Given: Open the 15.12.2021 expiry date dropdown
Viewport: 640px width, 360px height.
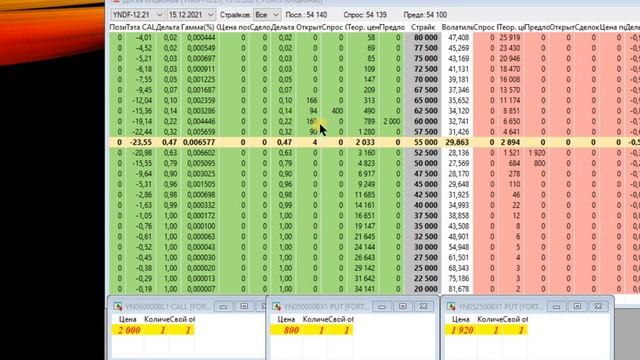Looking at the screenshot, I should point(191,15).
